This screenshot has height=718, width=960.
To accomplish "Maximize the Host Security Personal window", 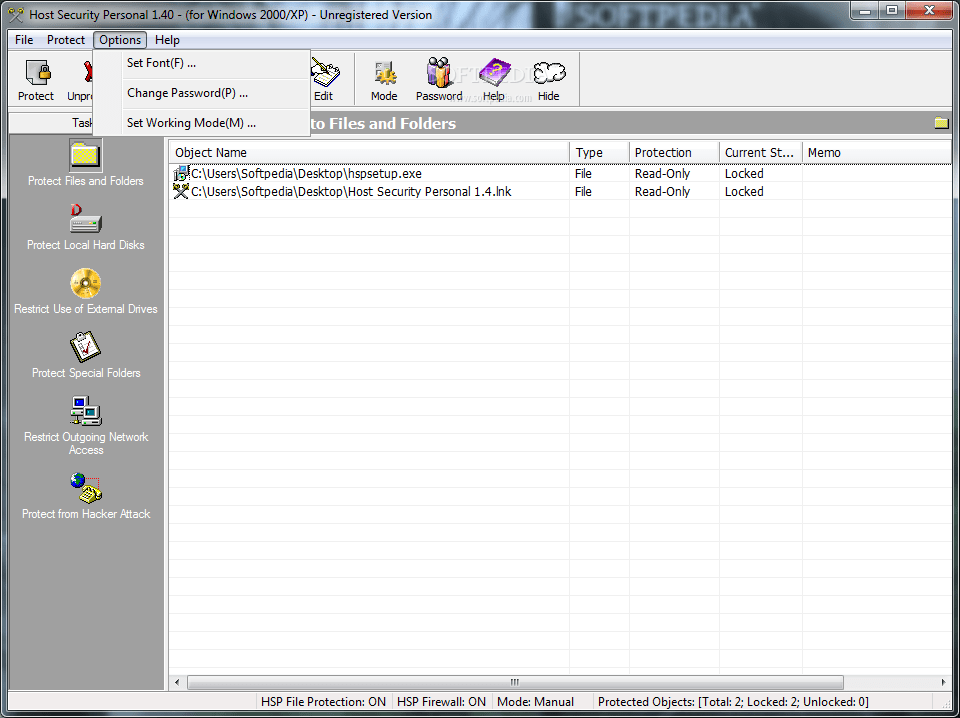I will pyautogui.click(x=892, y=10).
